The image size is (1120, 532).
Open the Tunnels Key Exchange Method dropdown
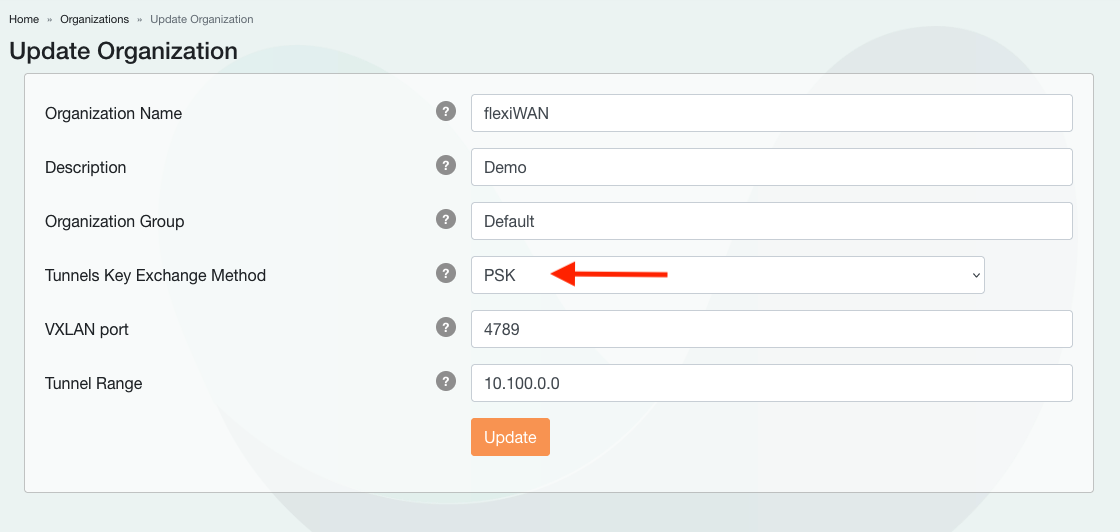pos(727,275)
